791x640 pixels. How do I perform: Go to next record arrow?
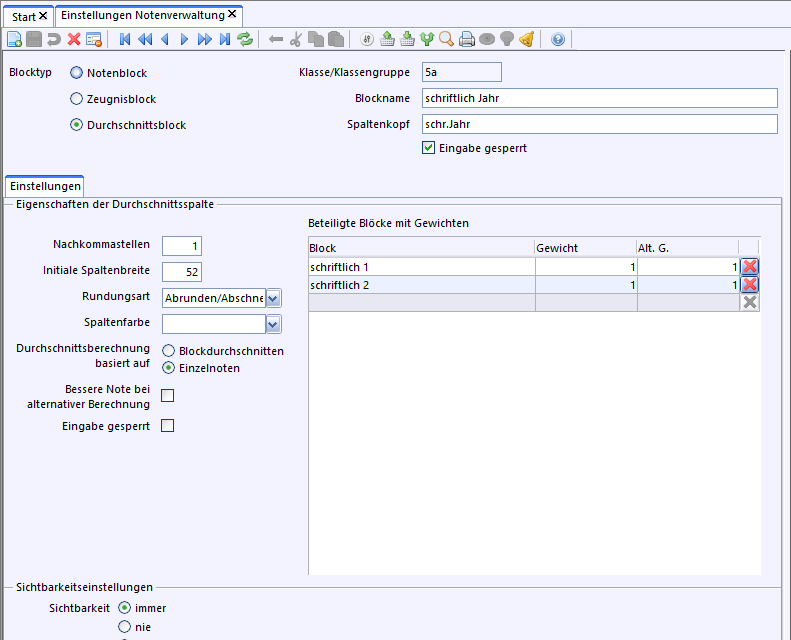click(184, 39)
